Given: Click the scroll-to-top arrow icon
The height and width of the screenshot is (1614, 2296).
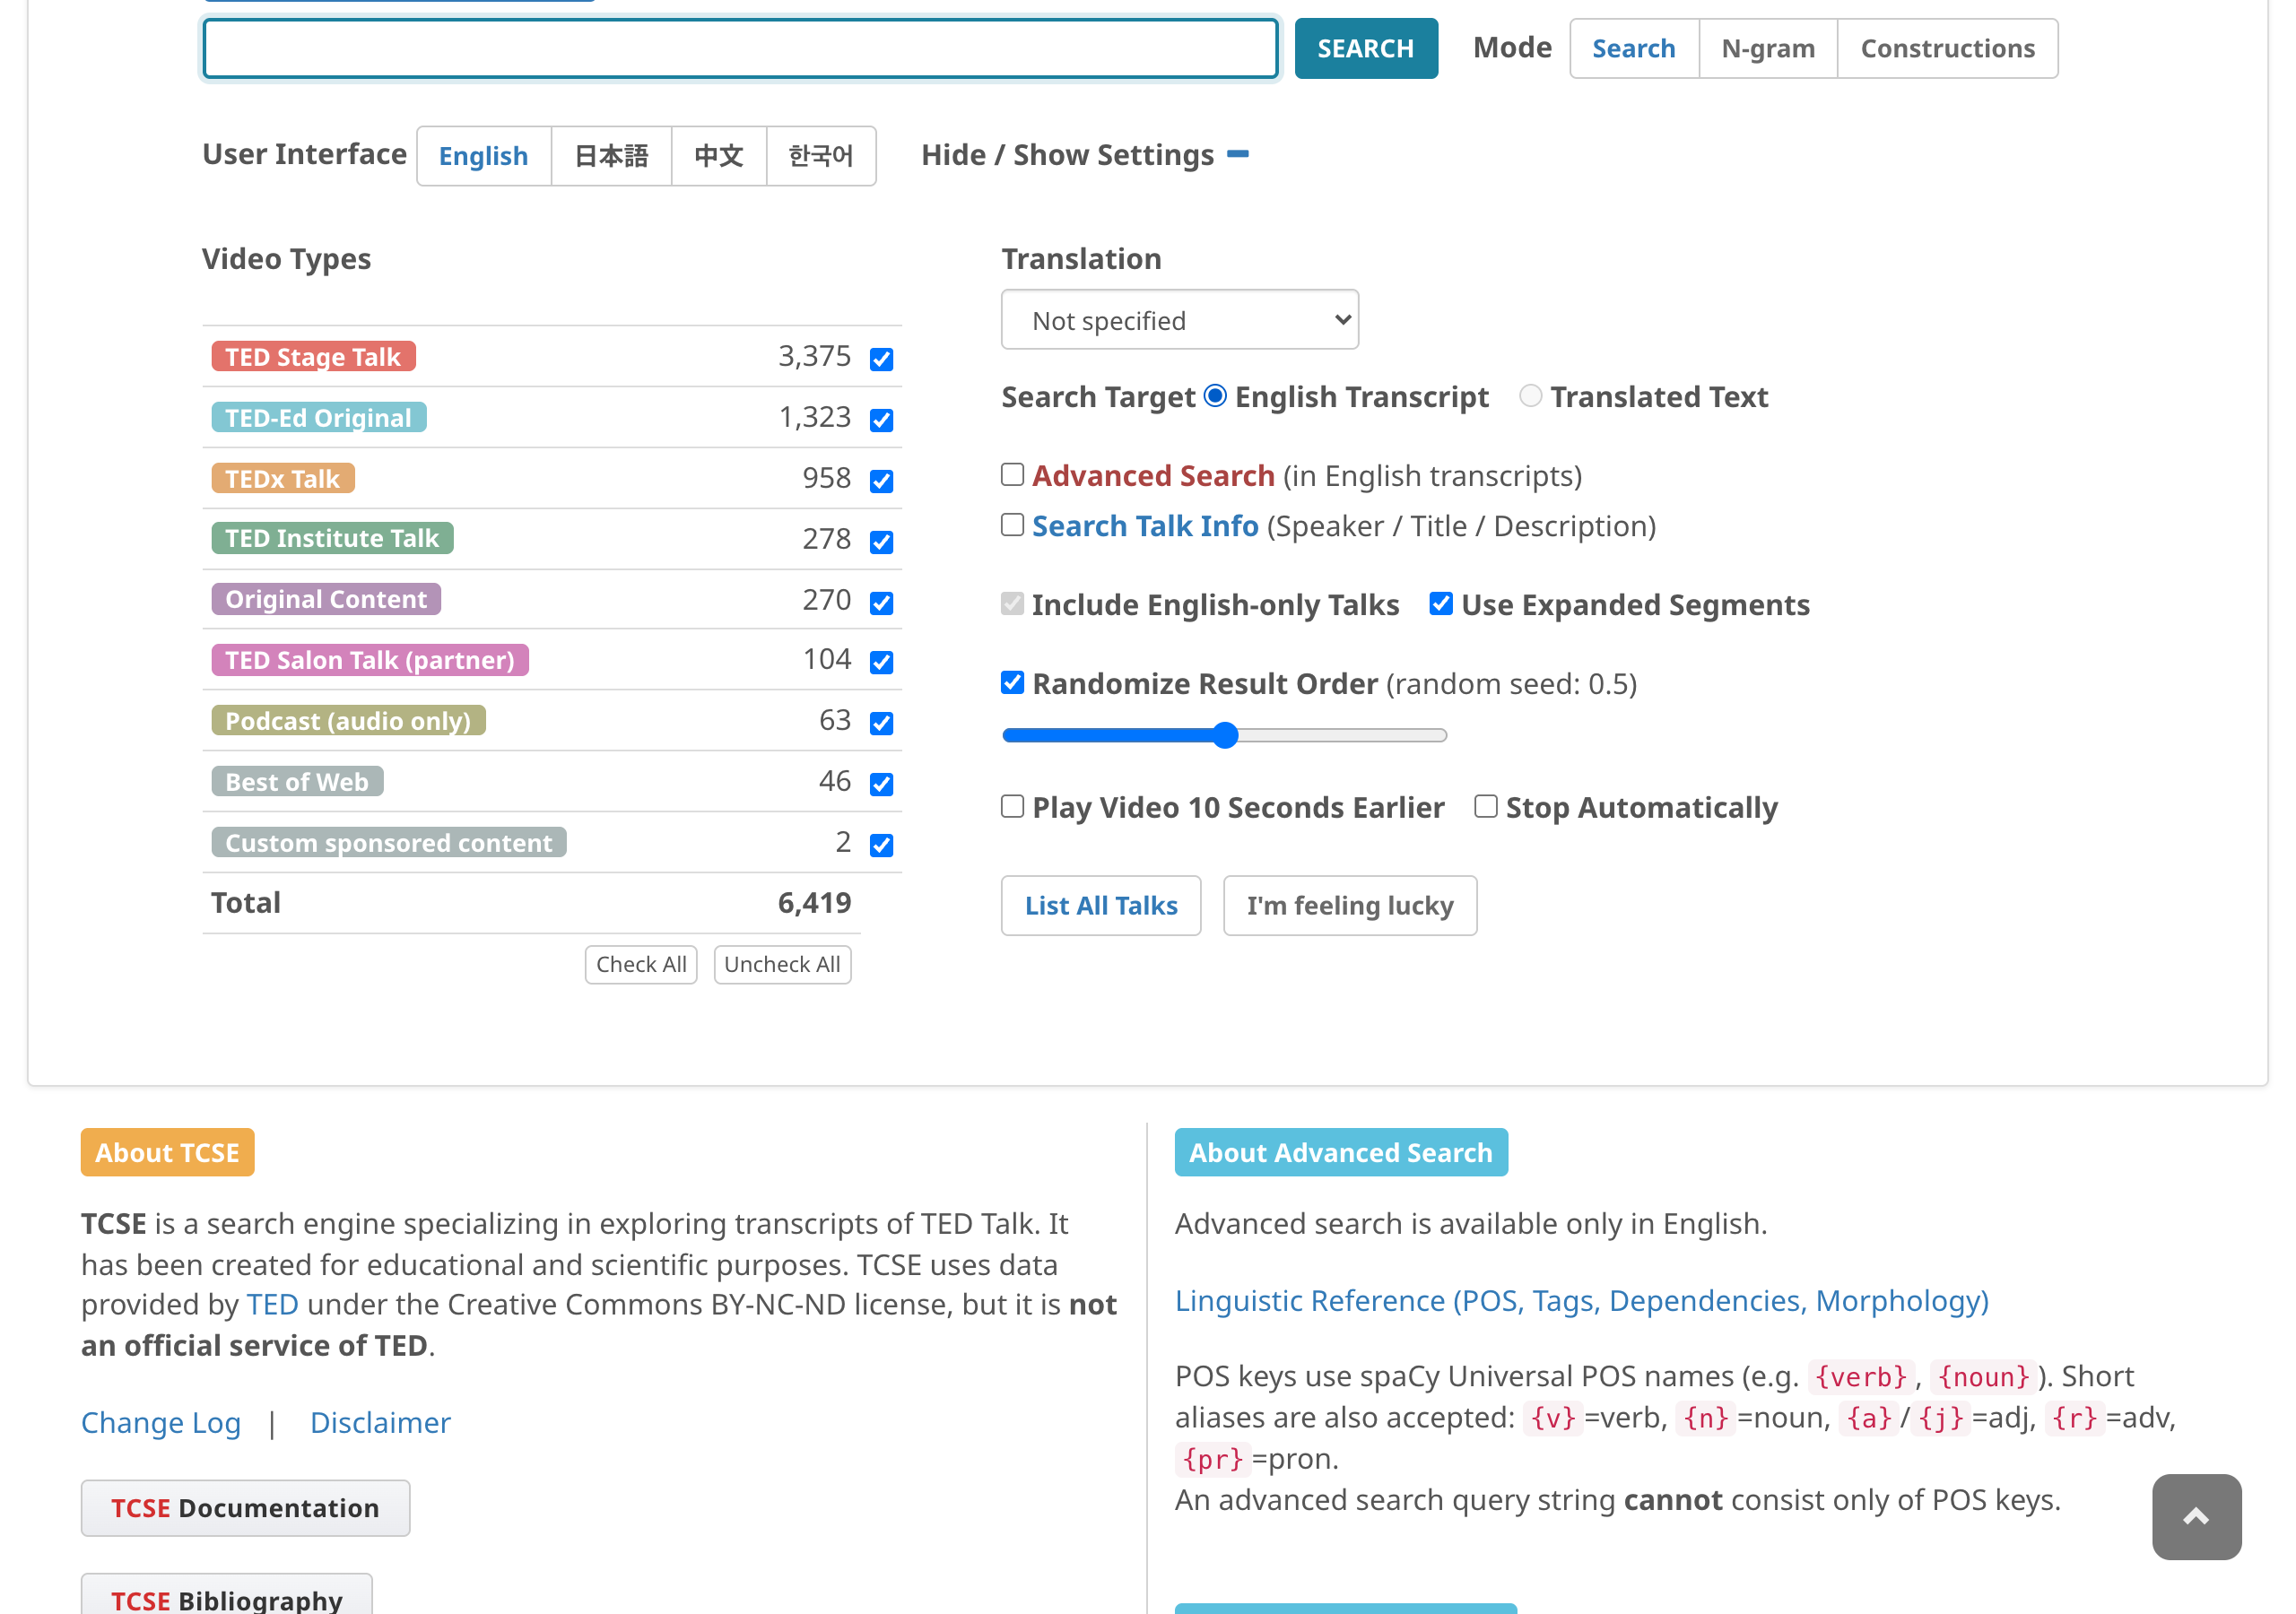Looking at the screenshot, I should (2195, 1516).
